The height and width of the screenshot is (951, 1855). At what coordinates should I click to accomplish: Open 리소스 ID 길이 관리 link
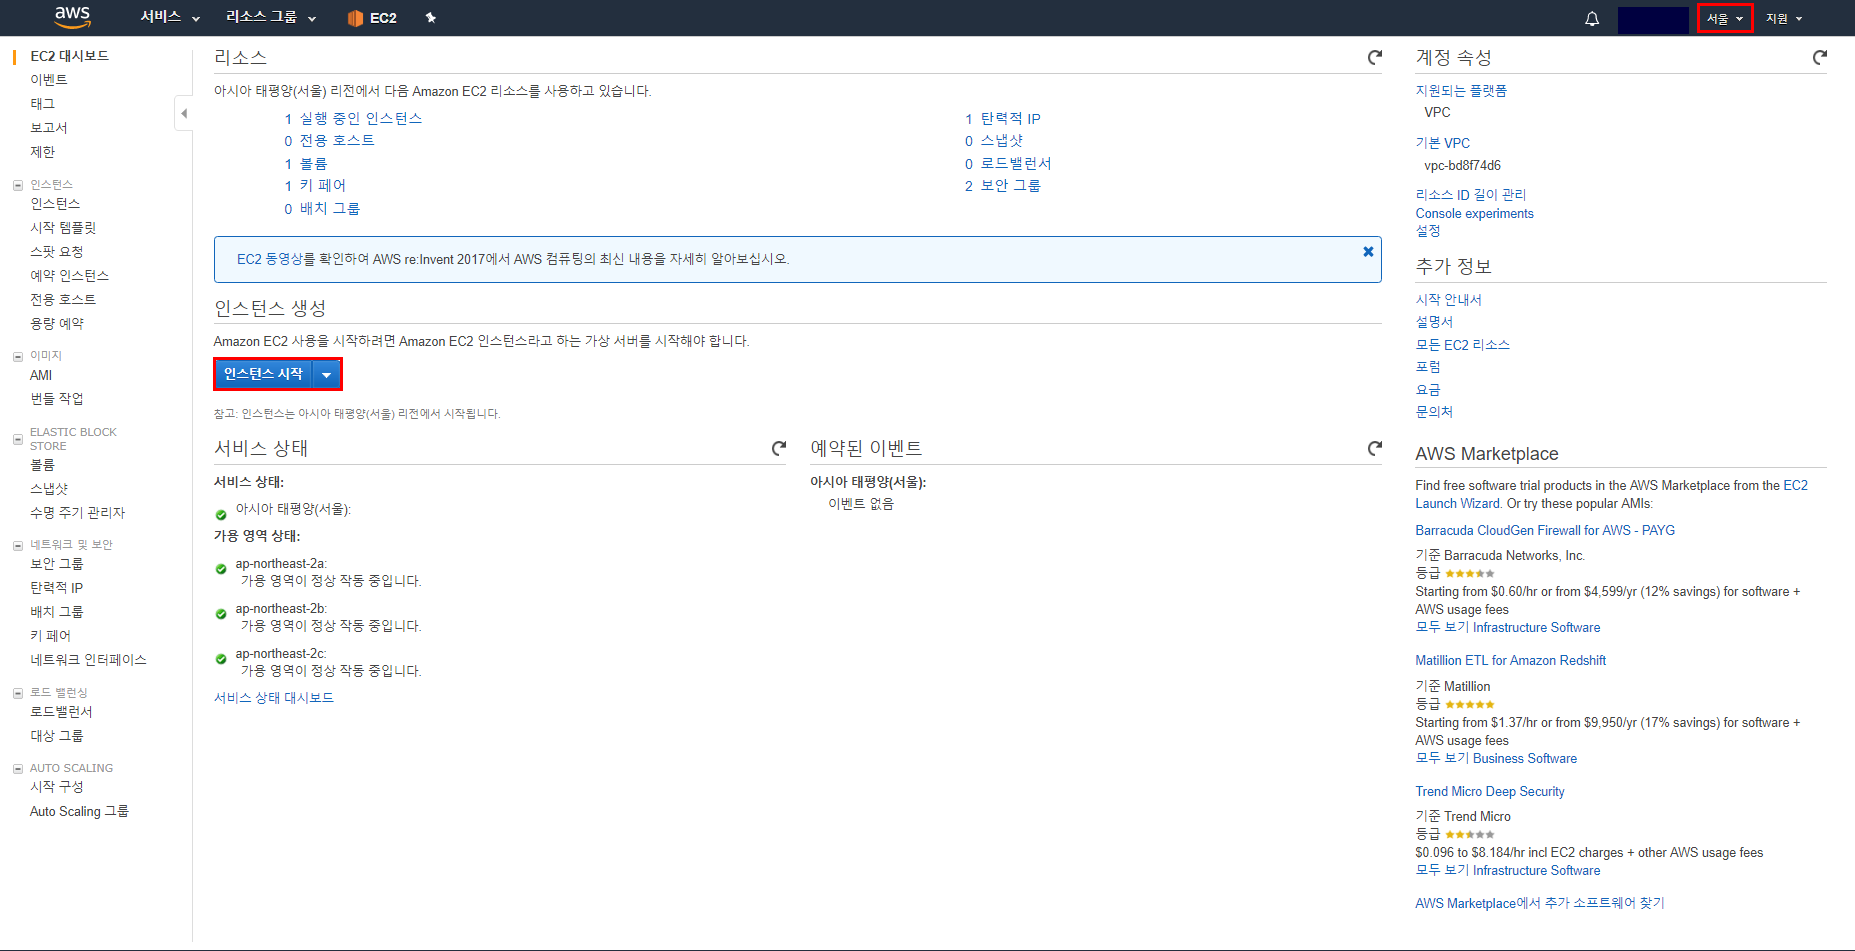coord(1471,195)
